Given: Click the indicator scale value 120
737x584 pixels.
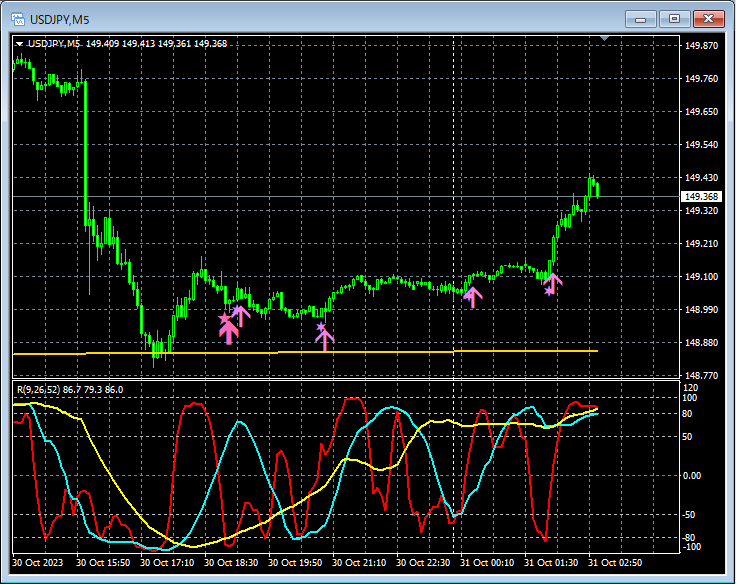Looking at the screenshot, I should [690, 388].
